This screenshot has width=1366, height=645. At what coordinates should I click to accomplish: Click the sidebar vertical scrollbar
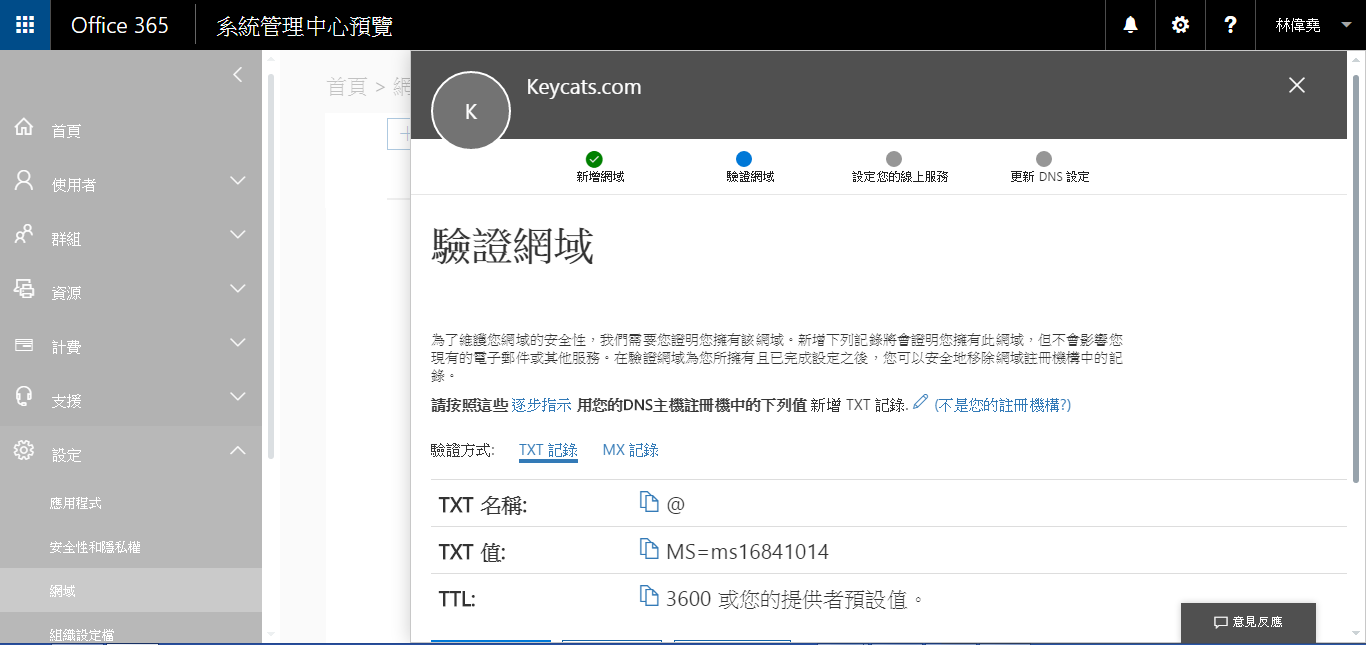click(269, 265)
